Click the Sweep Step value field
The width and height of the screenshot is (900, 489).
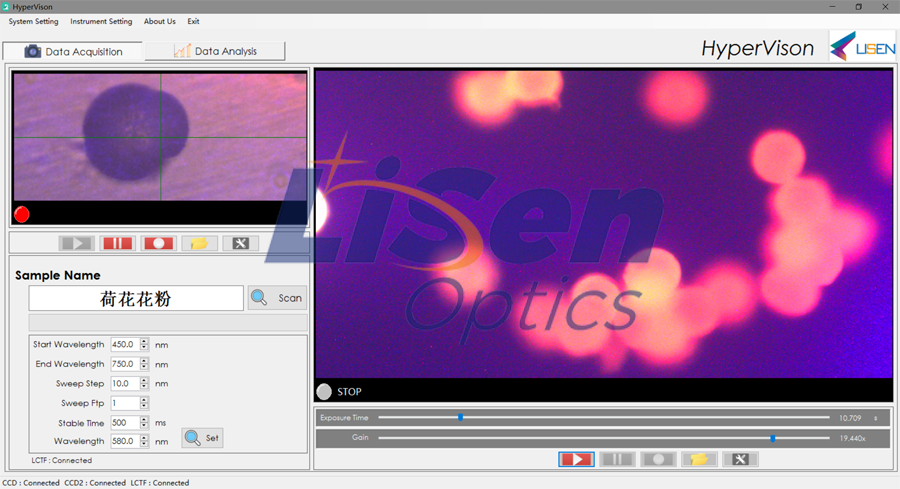click(x=125, y=383)
